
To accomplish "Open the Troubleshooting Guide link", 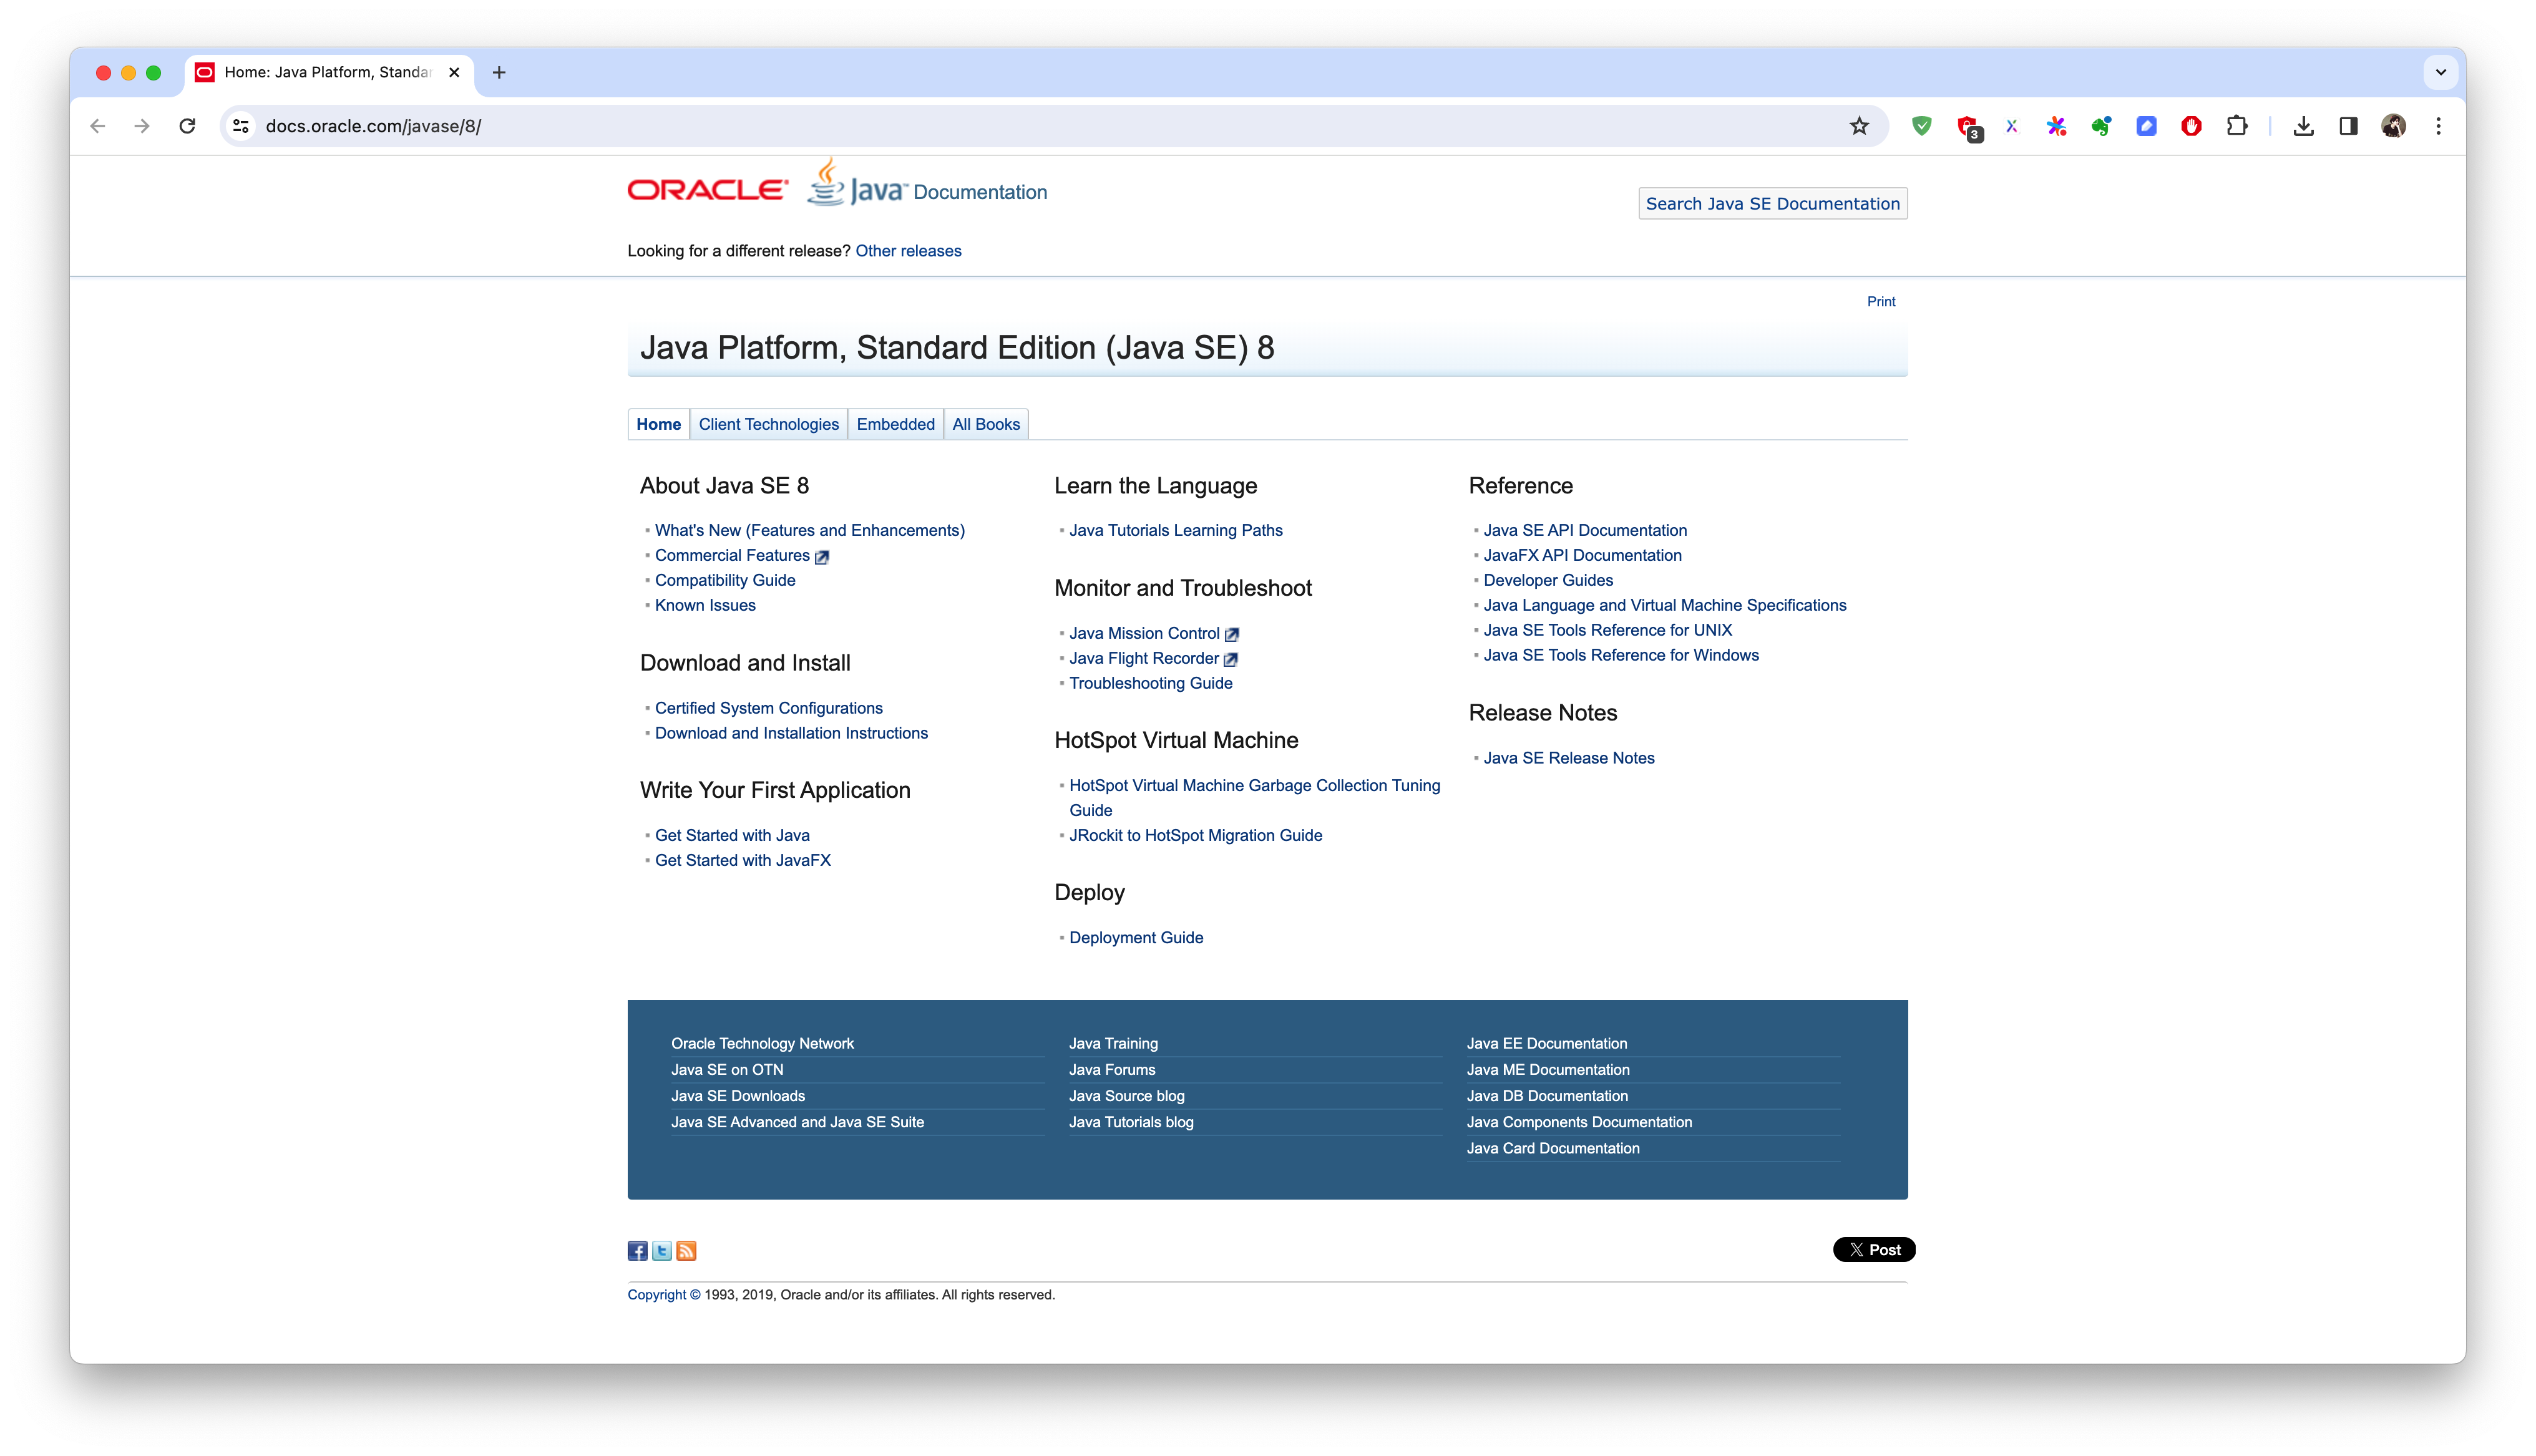I will click(1150, 683).
